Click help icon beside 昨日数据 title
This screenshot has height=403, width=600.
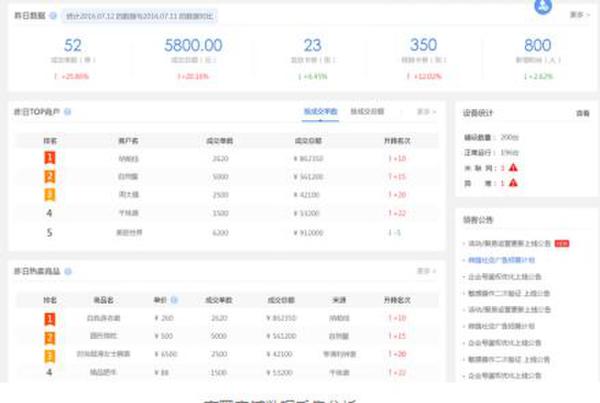pos(53,16)
